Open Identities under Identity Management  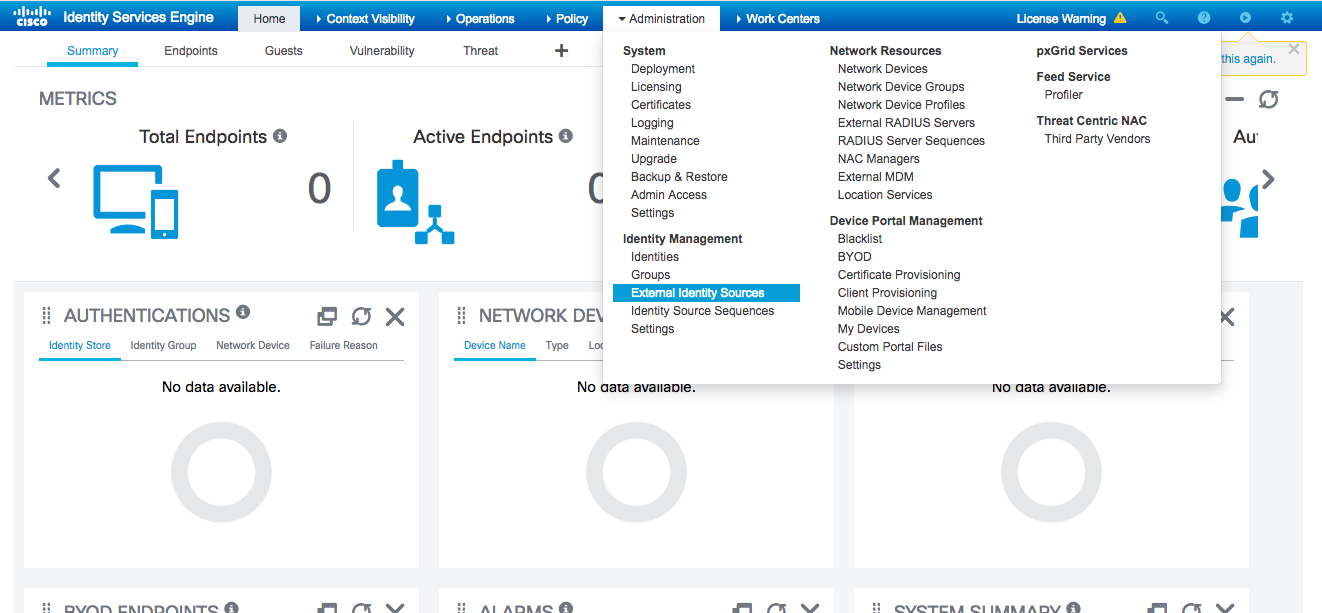tap(655, 257)
